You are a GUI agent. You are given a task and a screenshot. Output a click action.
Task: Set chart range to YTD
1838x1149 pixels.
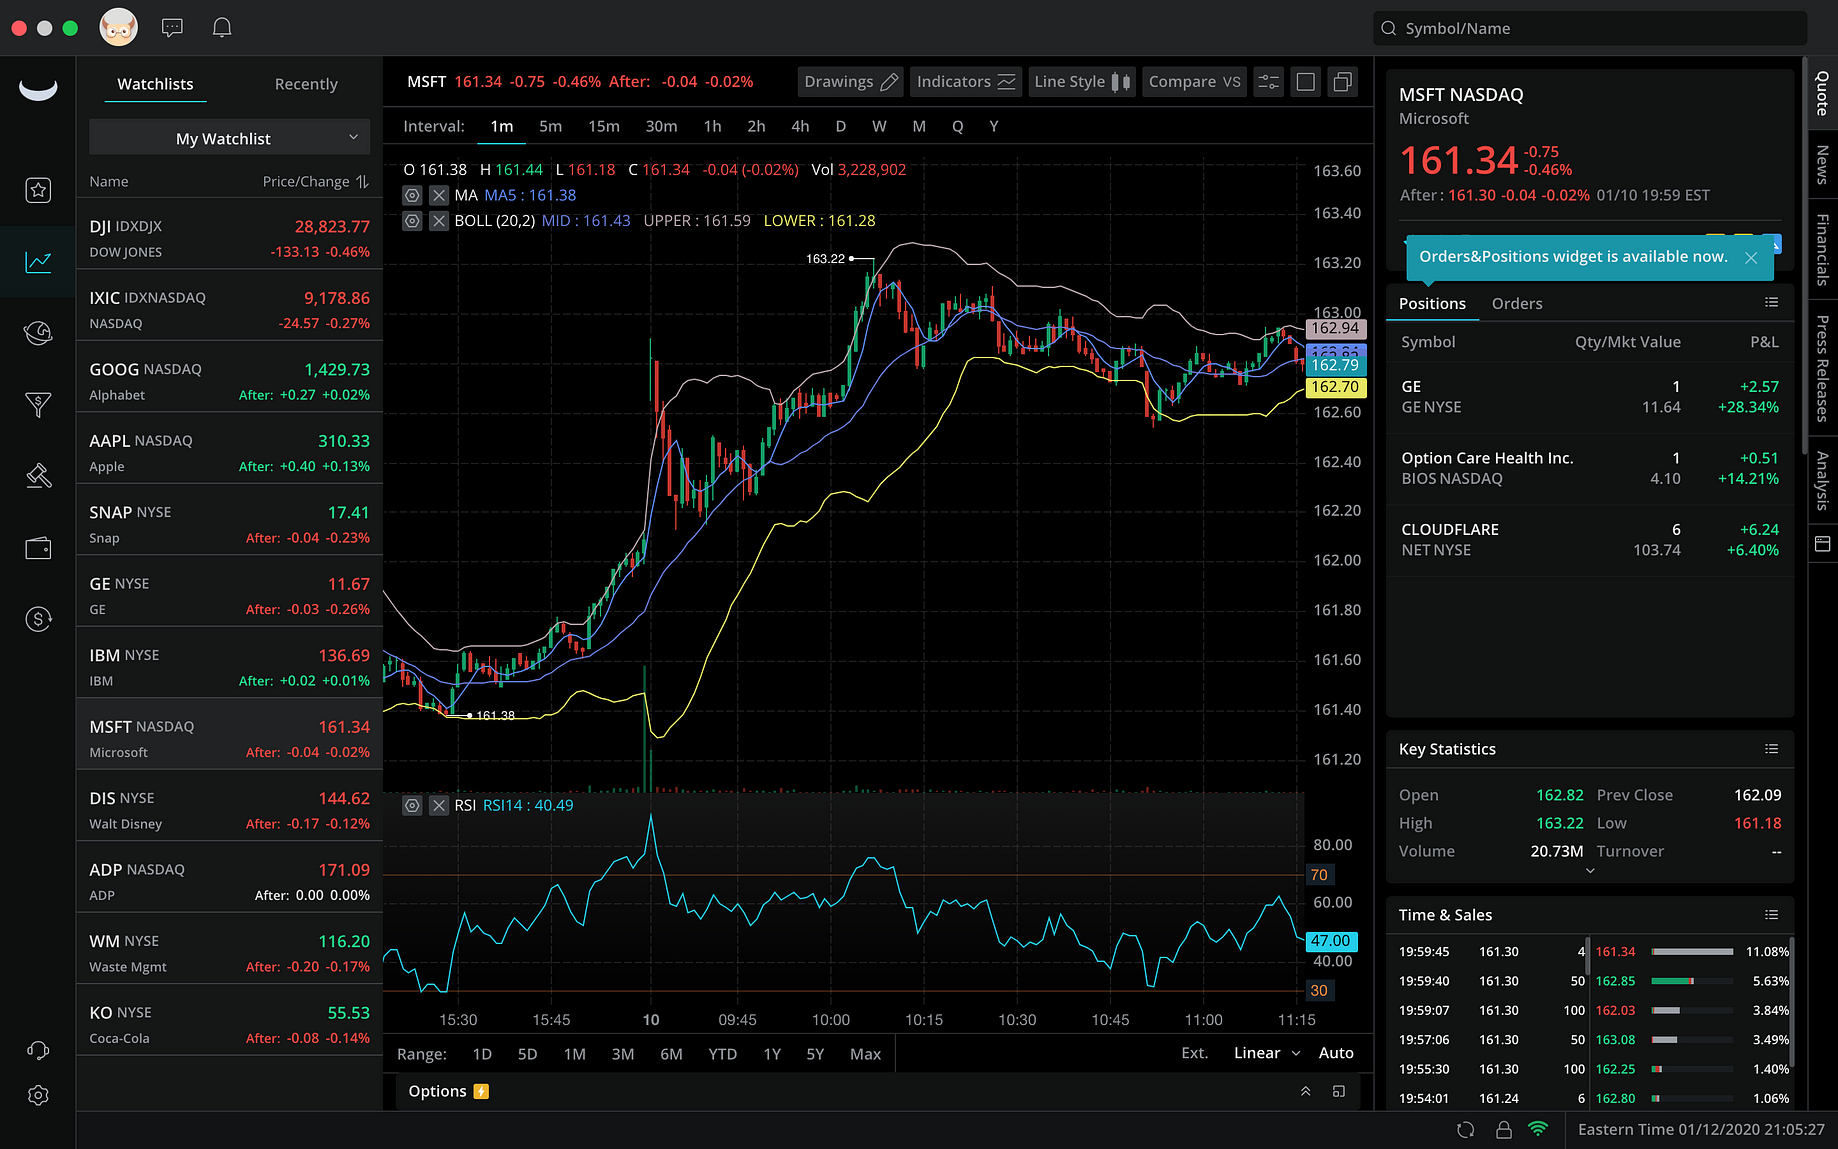(x=722, y=1054)
